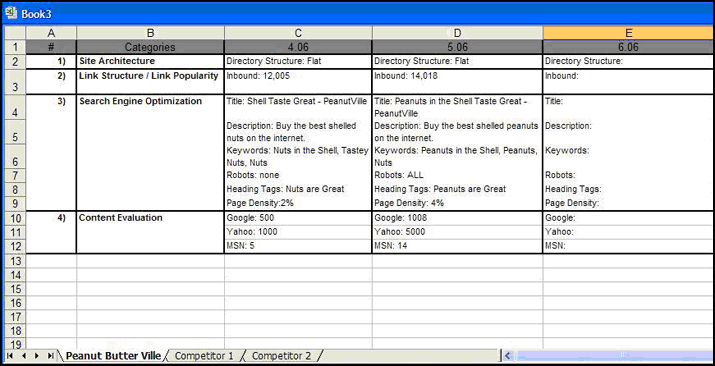Click 'Heading Tags: Peanuts are Great' cell
The image size is (715, 366).
[457, 189]
